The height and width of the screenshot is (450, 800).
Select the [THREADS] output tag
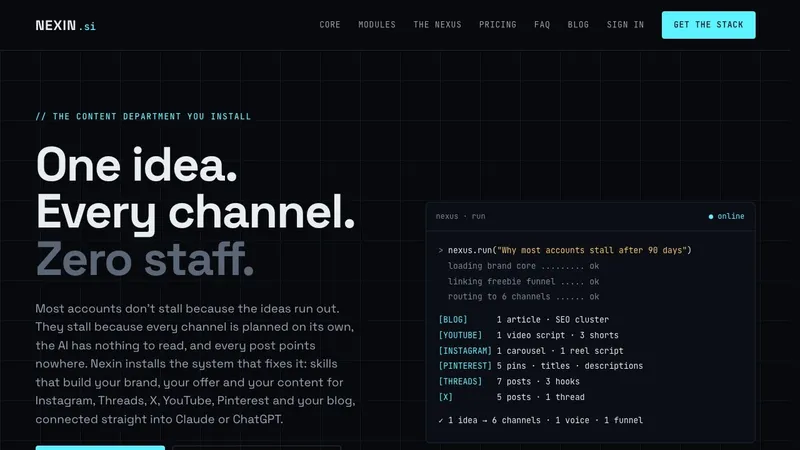pyautogui.click(x=460, y=382)
